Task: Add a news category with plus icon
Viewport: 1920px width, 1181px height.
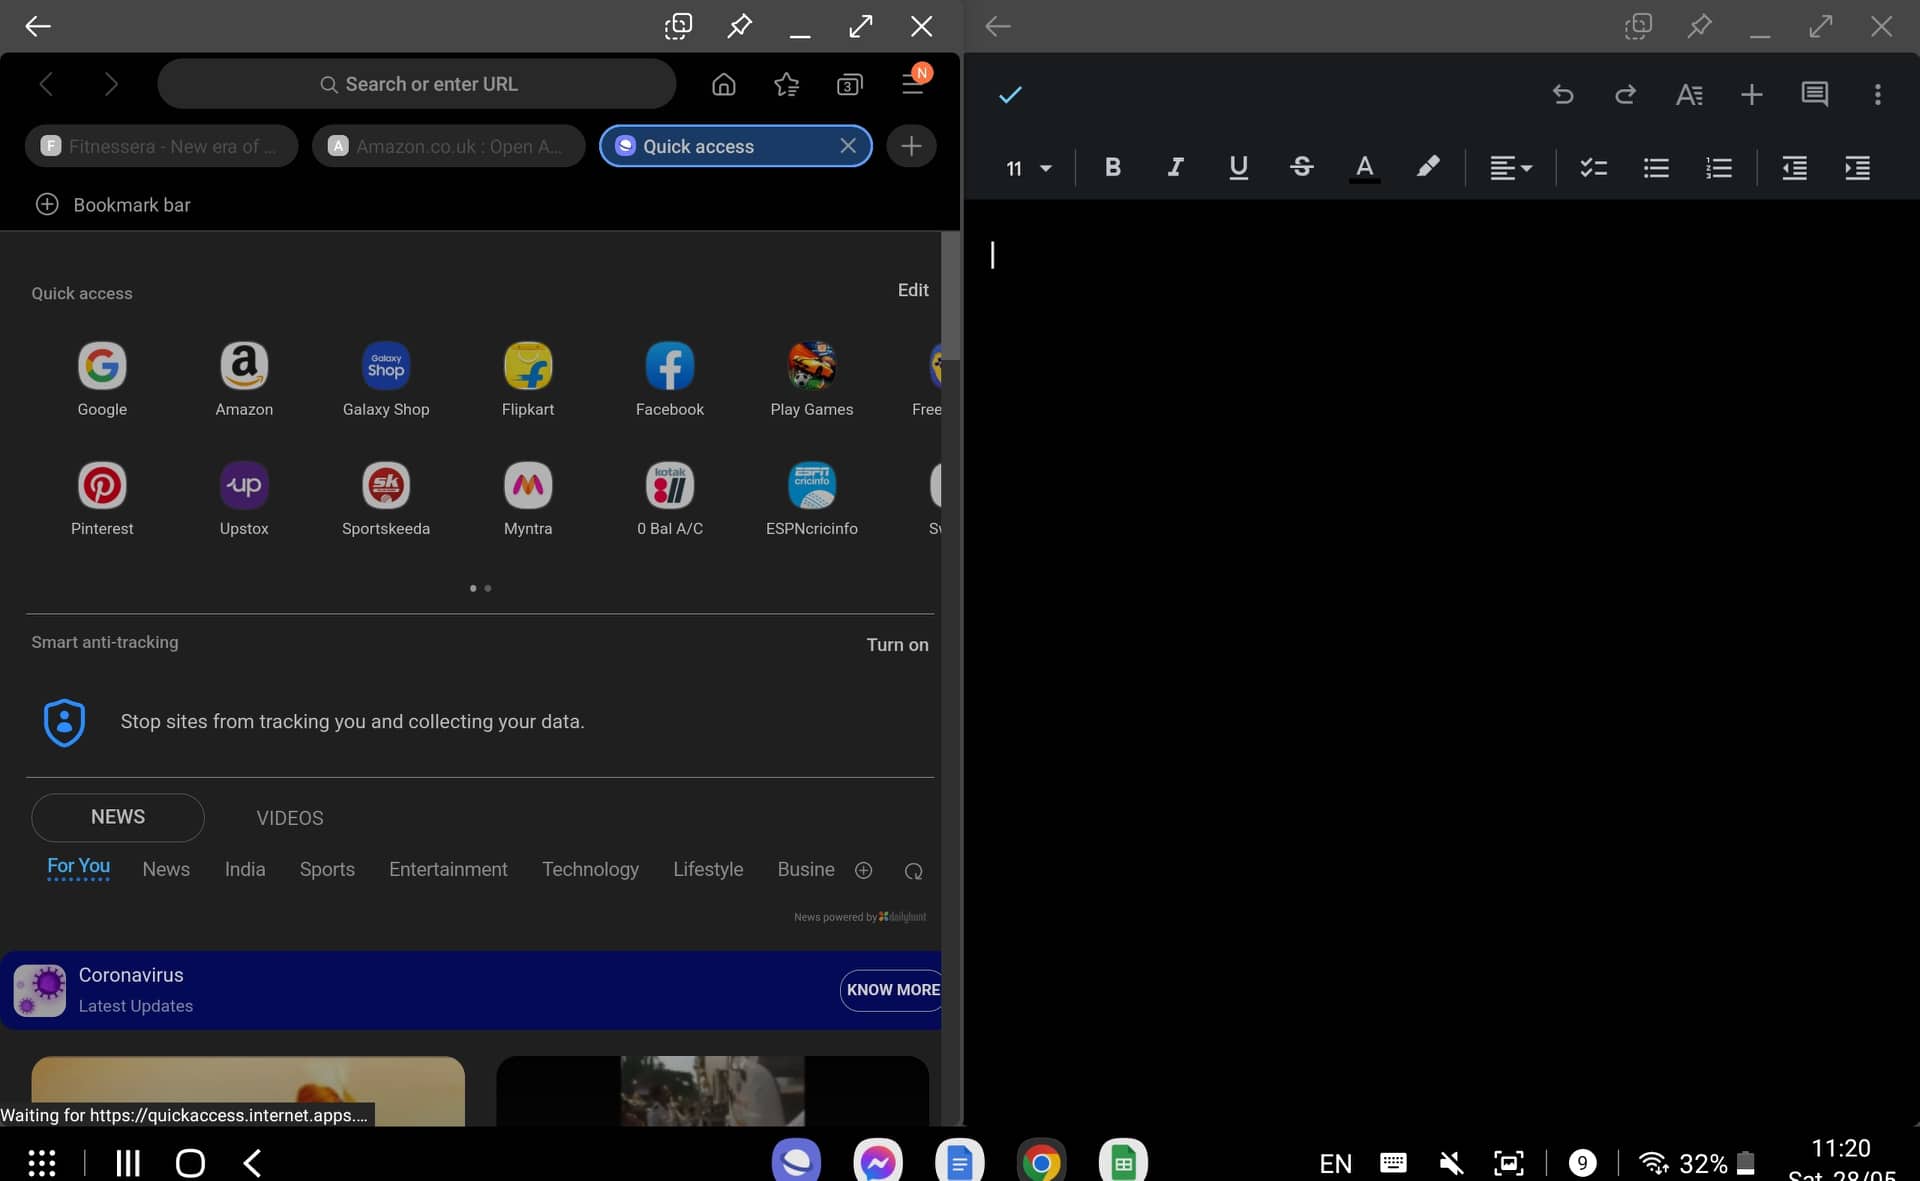Action: click(x=864, y=871)
